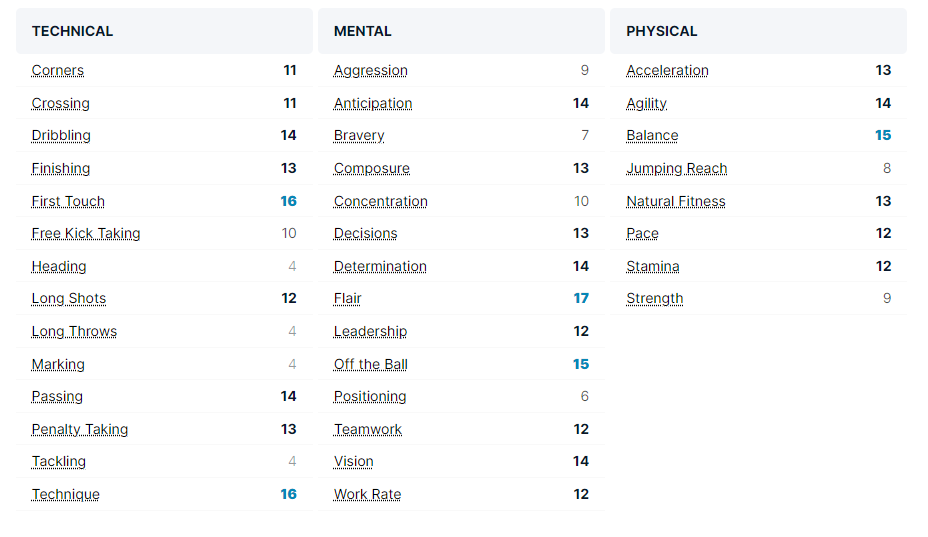Screen dimensions: 928x537
Task: Click the Work Rate link
Action: [x=367, y=494]
